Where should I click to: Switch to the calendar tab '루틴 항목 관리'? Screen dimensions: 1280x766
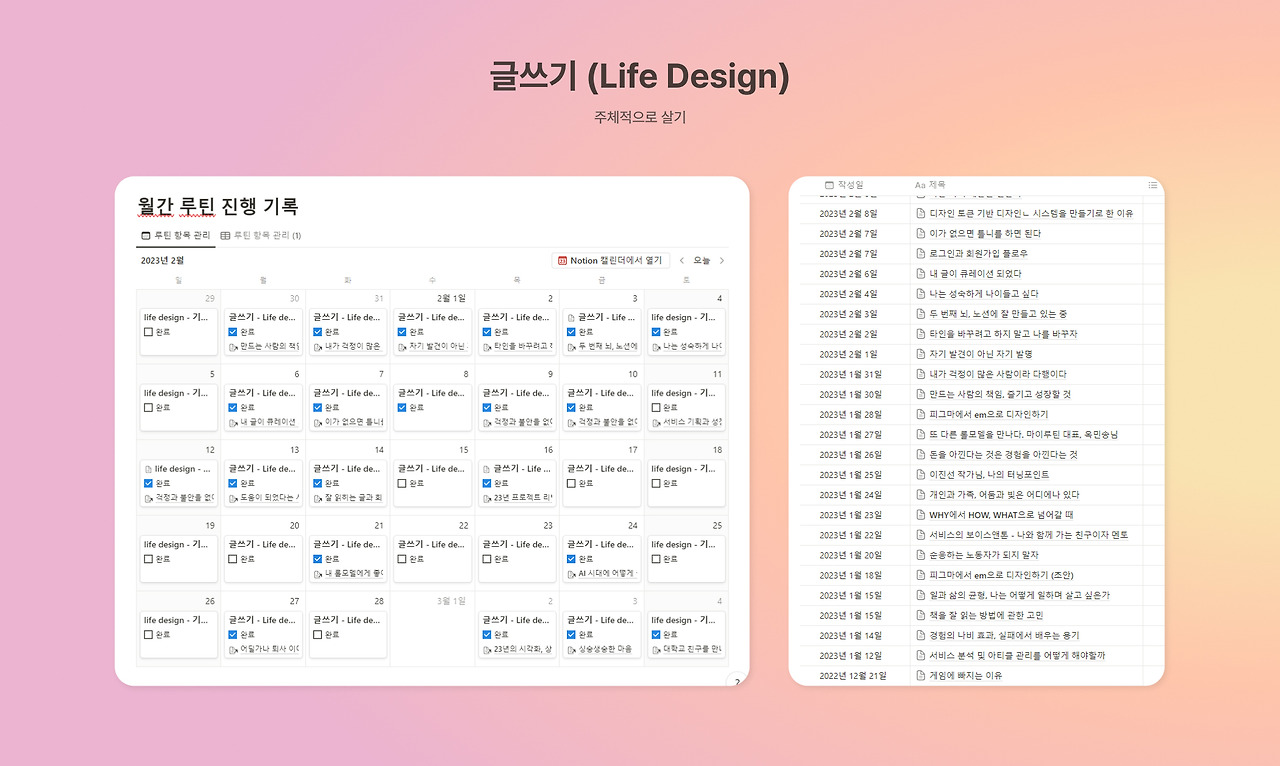coord(176,235)
